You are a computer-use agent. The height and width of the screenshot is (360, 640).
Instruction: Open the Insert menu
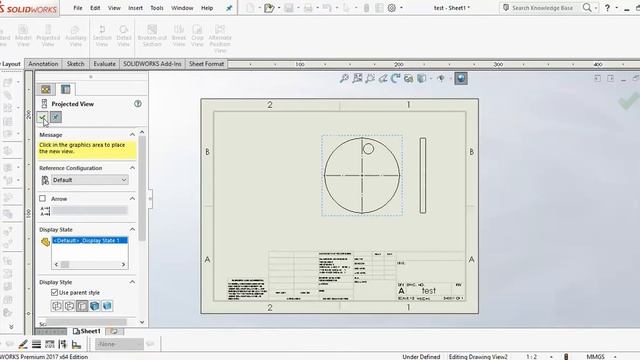click(136, 8)
